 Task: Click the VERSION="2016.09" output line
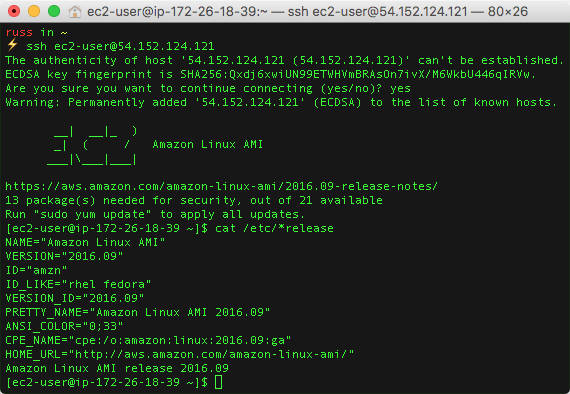[64, 256]
